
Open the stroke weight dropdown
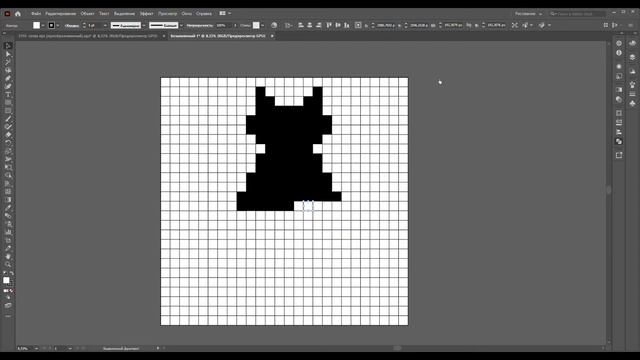(105, 25)
